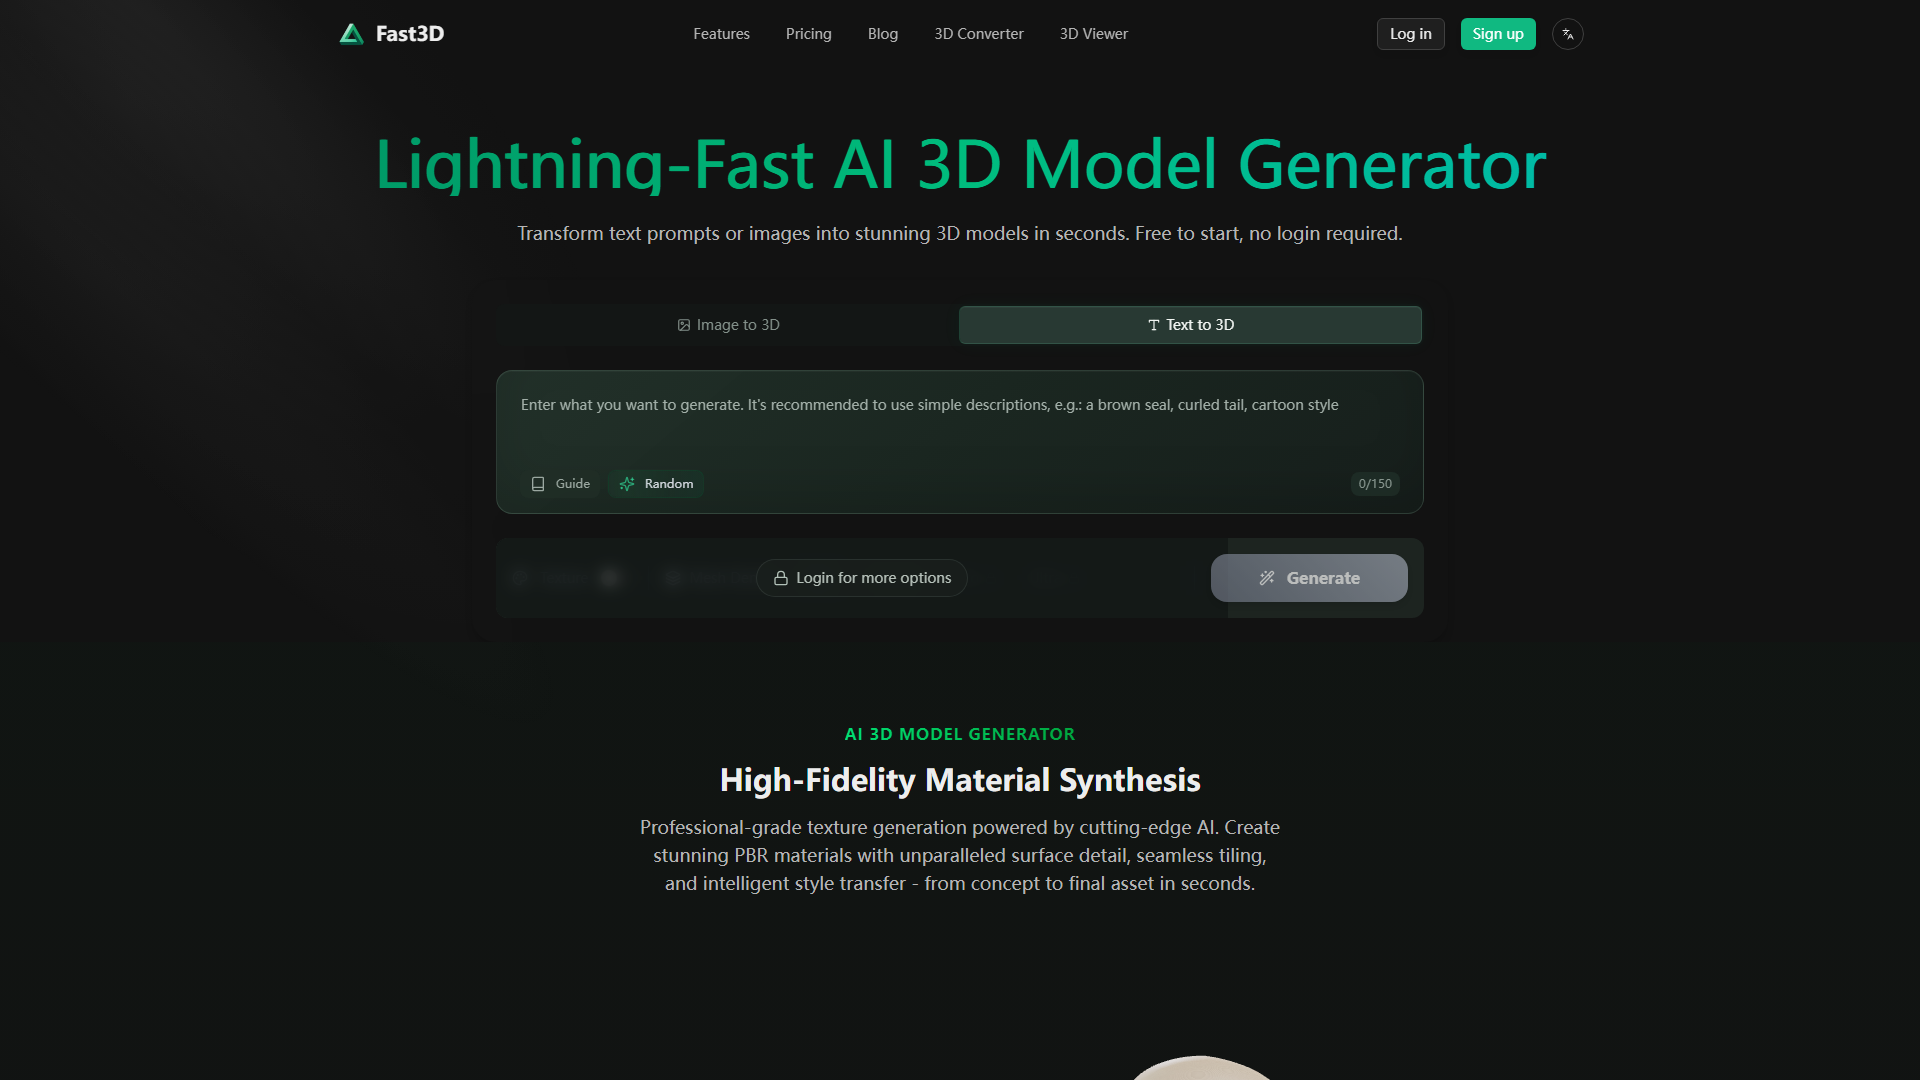Click the Generate button
Image resolution: width=1920 pixels, height=1080 pixels.
click(1309, 578)
